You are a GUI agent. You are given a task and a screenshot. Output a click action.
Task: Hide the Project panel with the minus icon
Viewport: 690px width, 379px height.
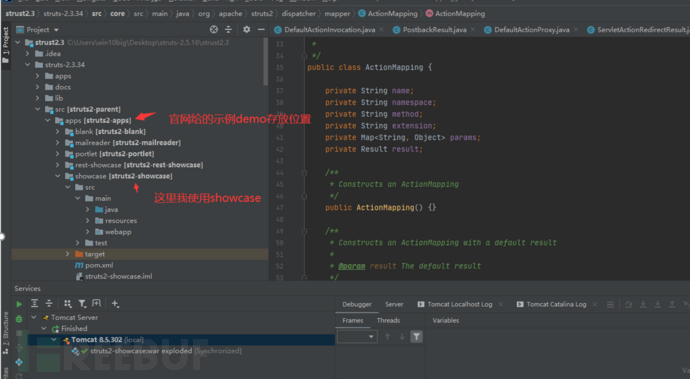[261, 29]
